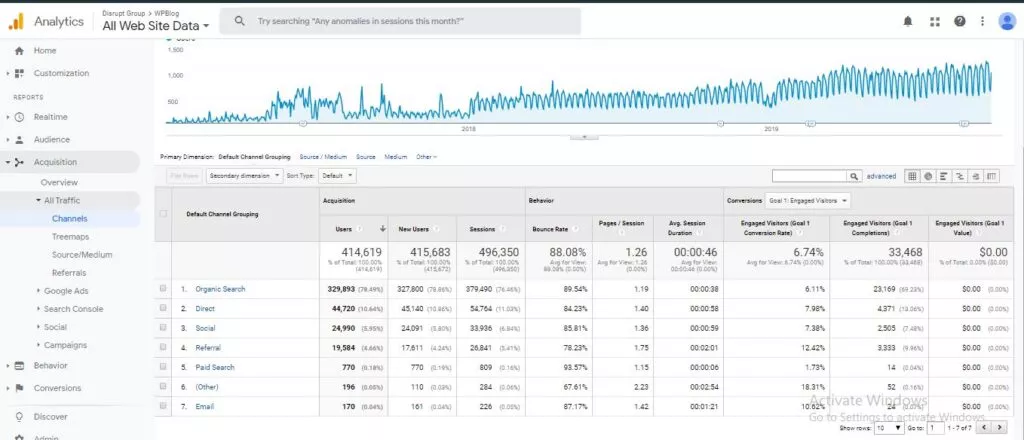This screenshot has width=1024, height=440.
Task: Click the table search magnifier button
Action: click(854, 176)
